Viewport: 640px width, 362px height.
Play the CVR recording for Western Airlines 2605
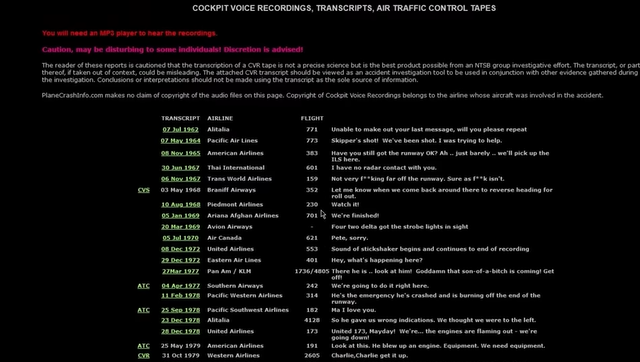pyautogui.click(x=144, y=355)
